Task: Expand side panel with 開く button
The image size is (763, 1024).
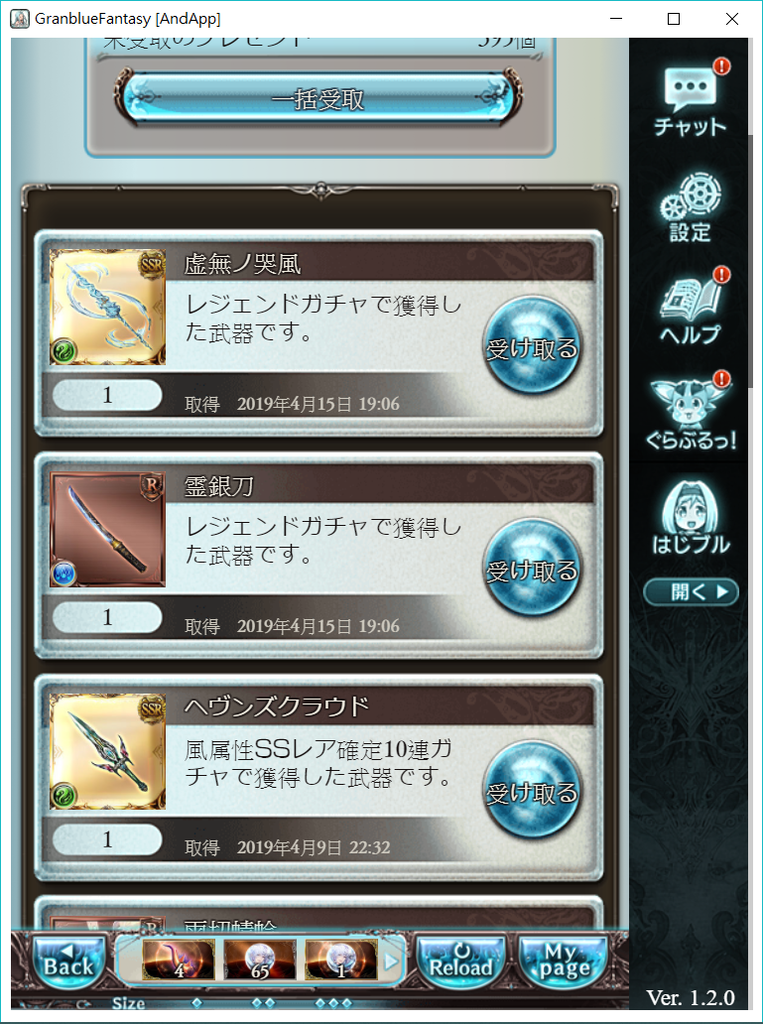Action: coord(691,592)
